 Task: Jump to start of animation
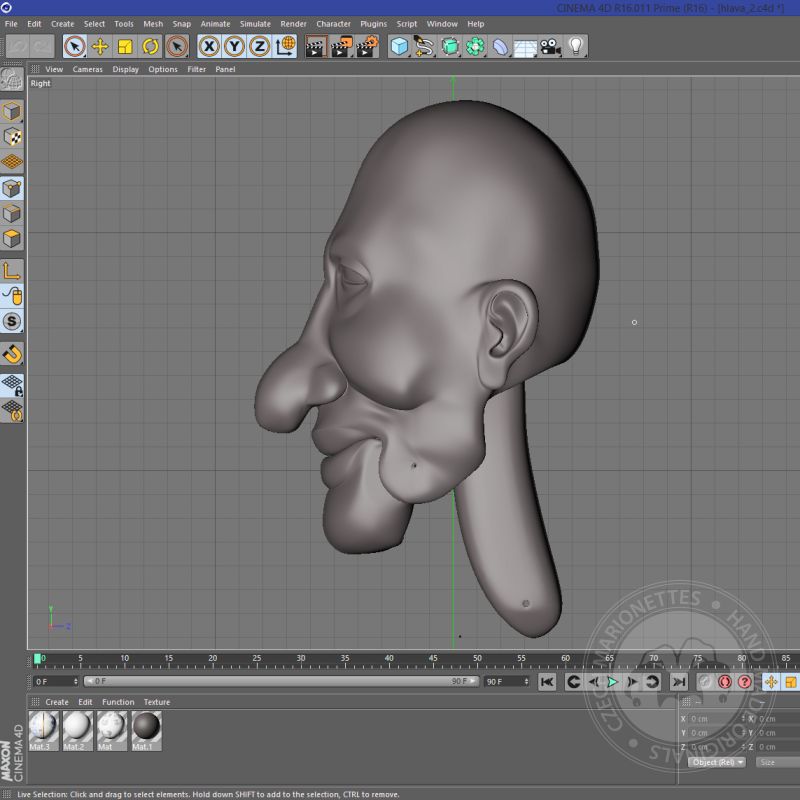click(x=547, y=682)
